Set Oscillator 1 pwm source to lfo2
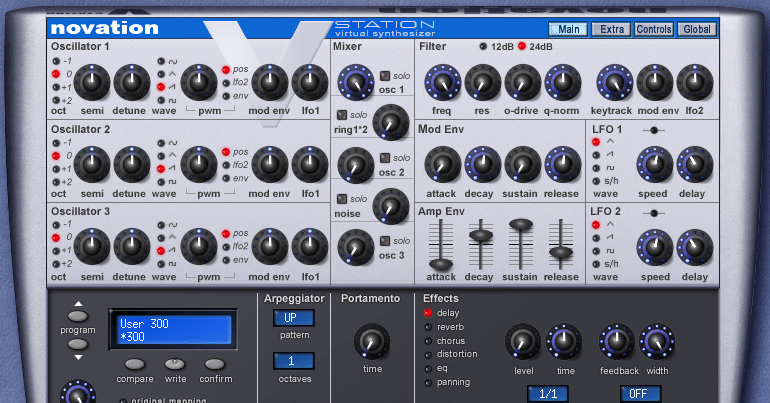The image size is (770, 403). [x=226, y=83]
